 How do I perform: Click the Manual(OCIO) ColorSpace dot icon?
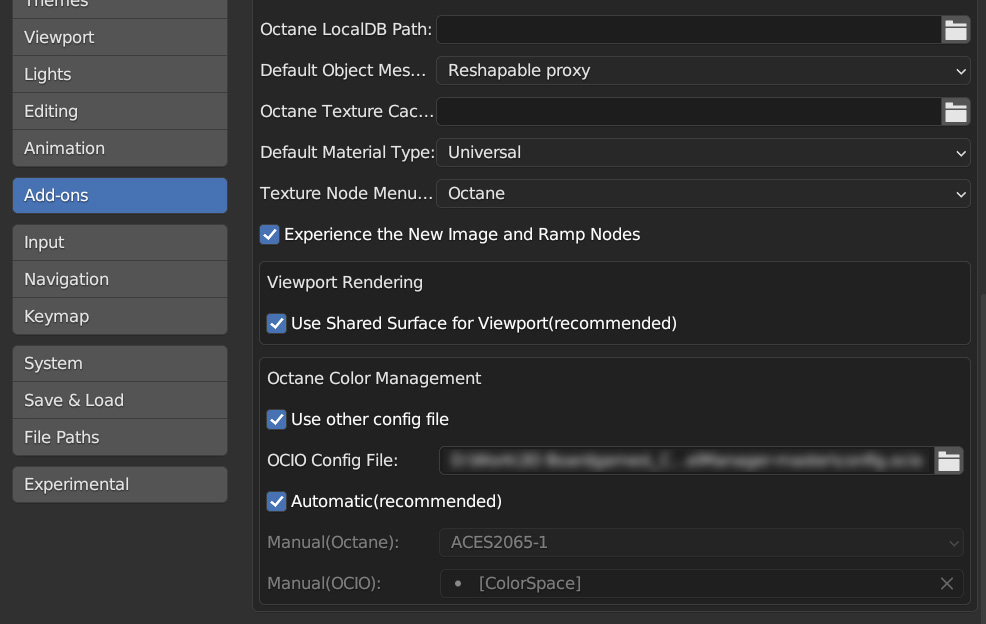pos(458,584)
